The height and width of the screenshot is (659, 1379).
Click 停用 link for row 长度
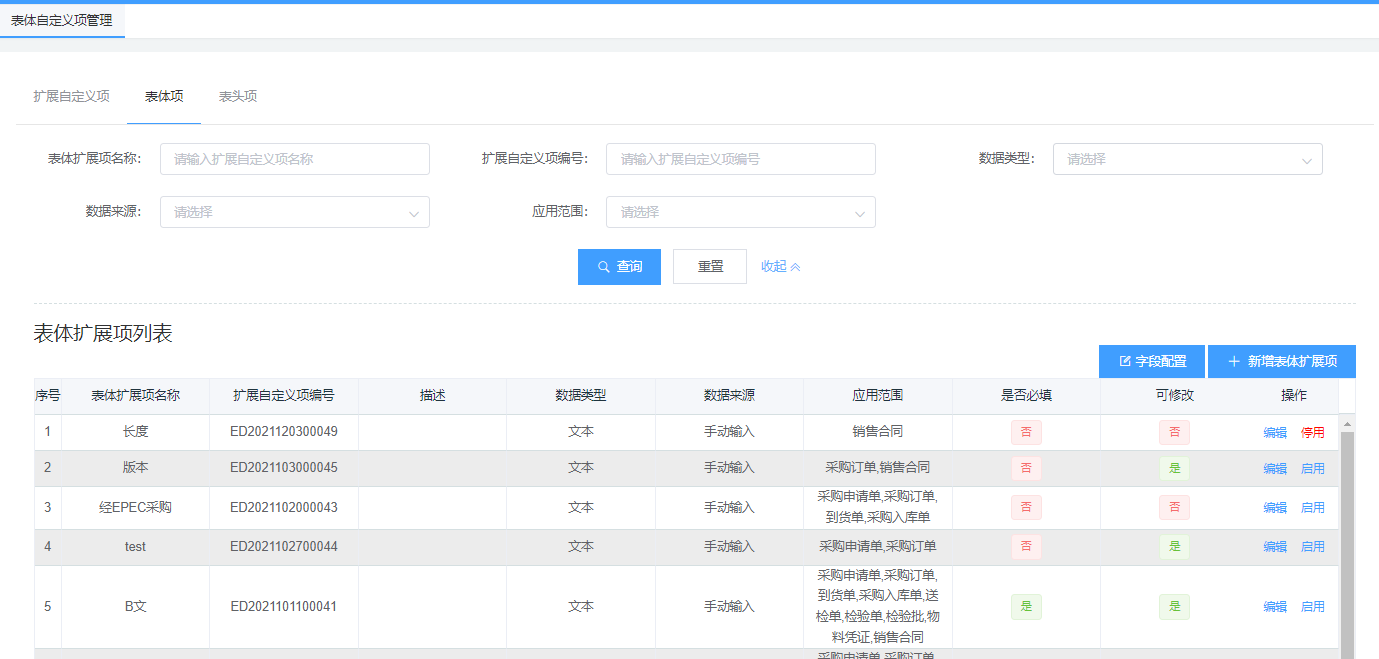coord(1312,433)
